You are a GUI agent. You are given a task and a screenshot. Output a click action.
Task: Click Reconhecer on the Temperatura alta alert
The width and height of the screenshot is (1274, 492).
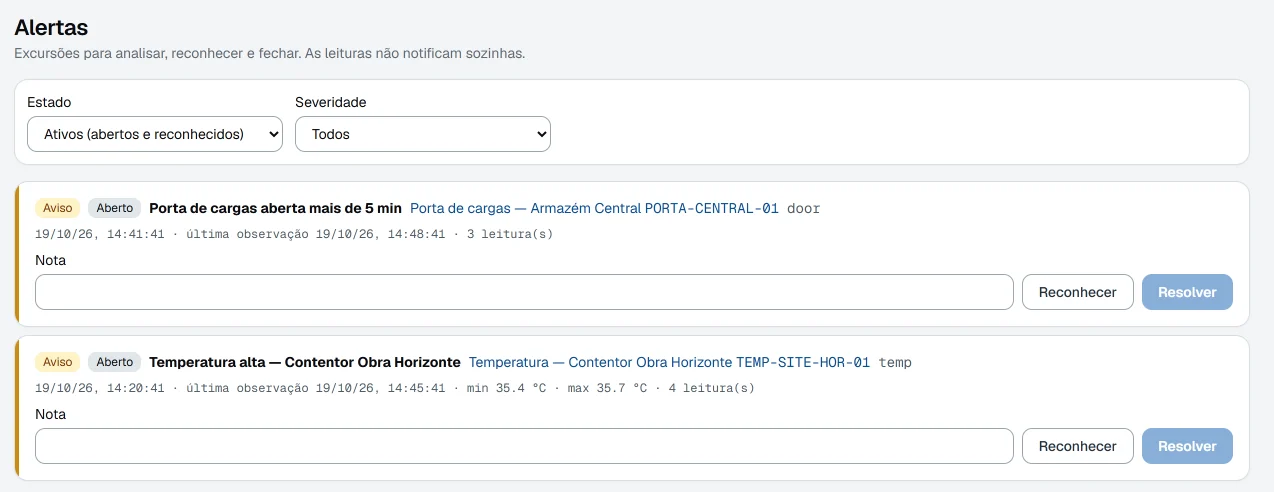pos(1077,446)
